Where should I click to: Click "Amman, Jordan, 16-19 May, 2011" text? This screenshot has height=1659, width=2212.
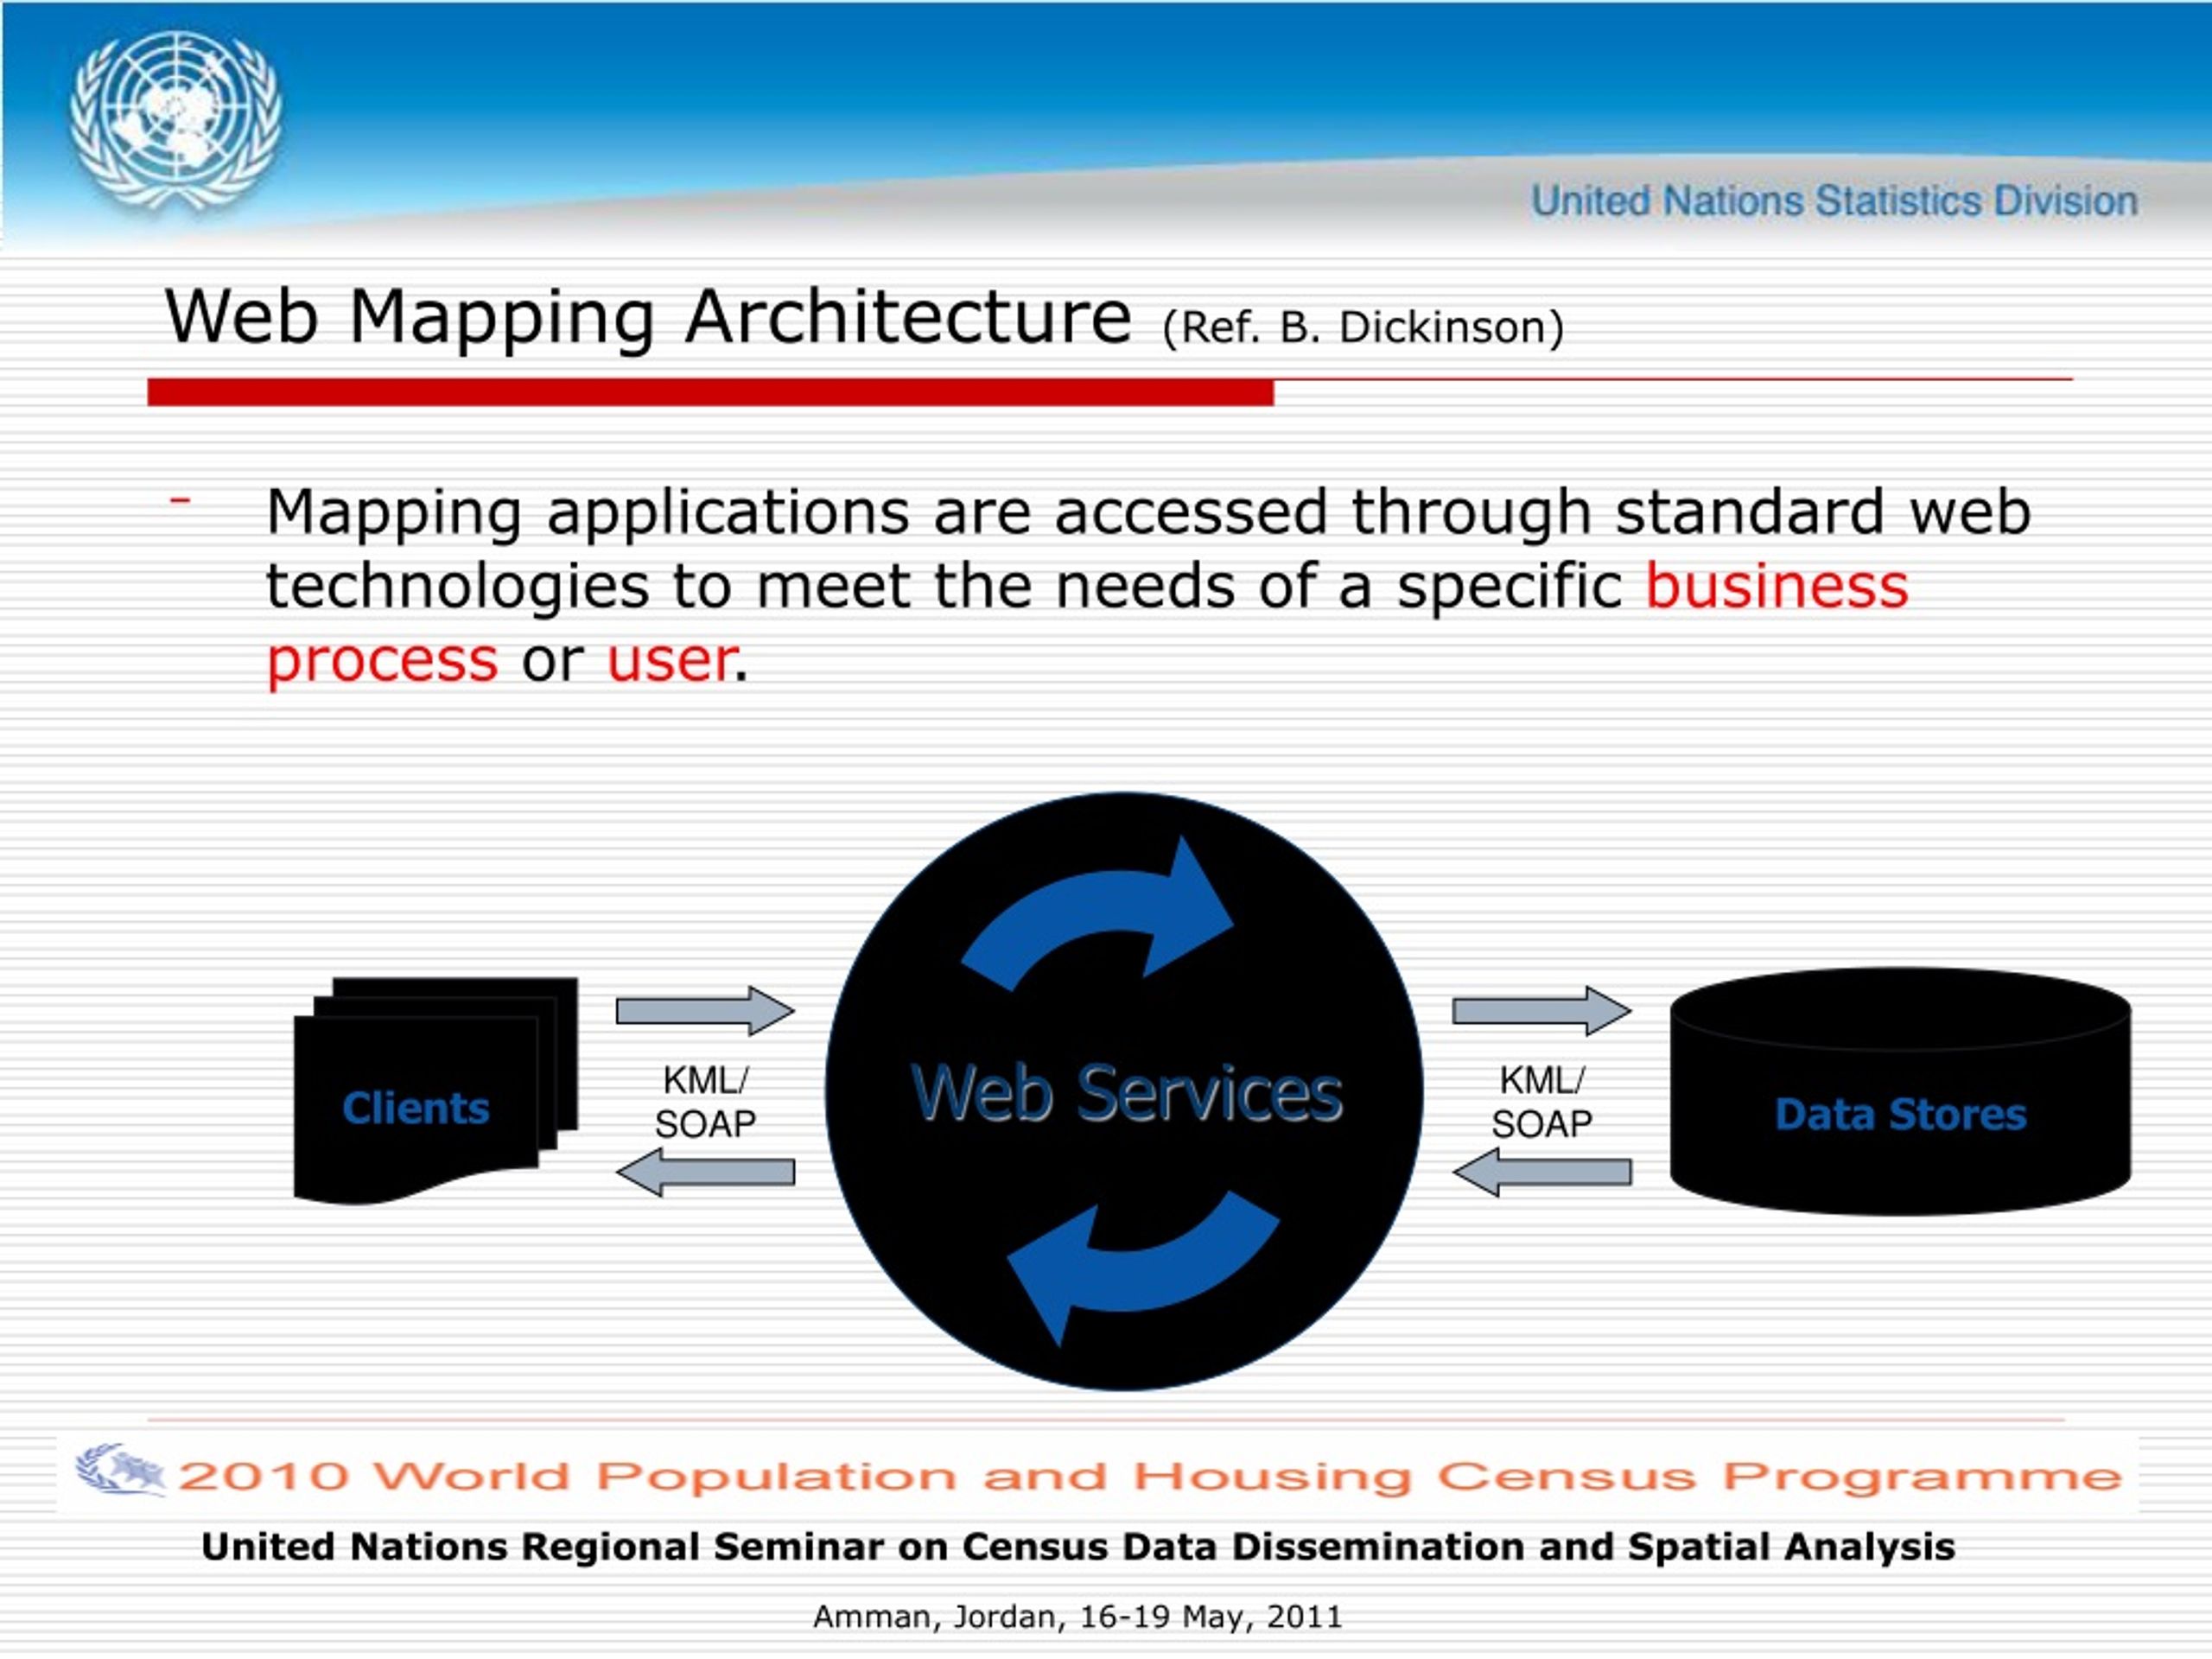1077,1617
